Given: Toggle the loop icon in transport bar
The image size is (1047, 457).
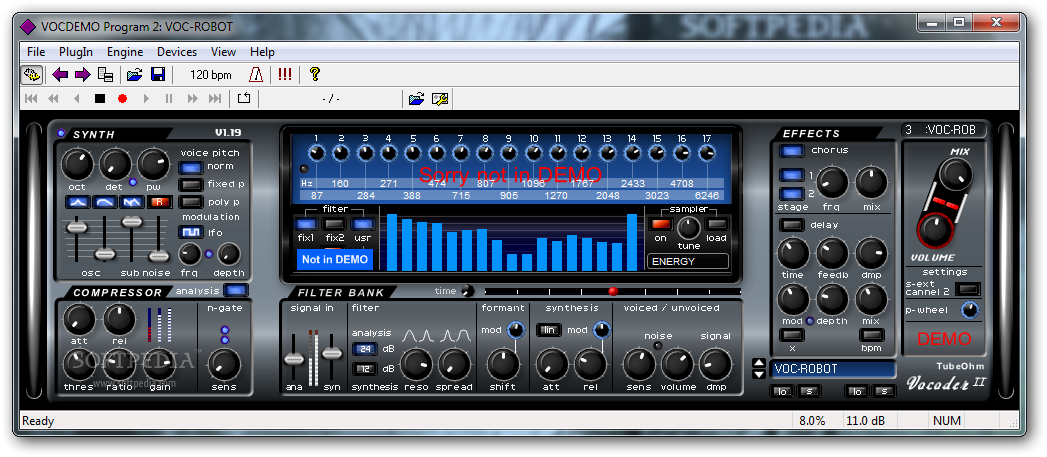Looking at the screenshot, I should 244,99.
